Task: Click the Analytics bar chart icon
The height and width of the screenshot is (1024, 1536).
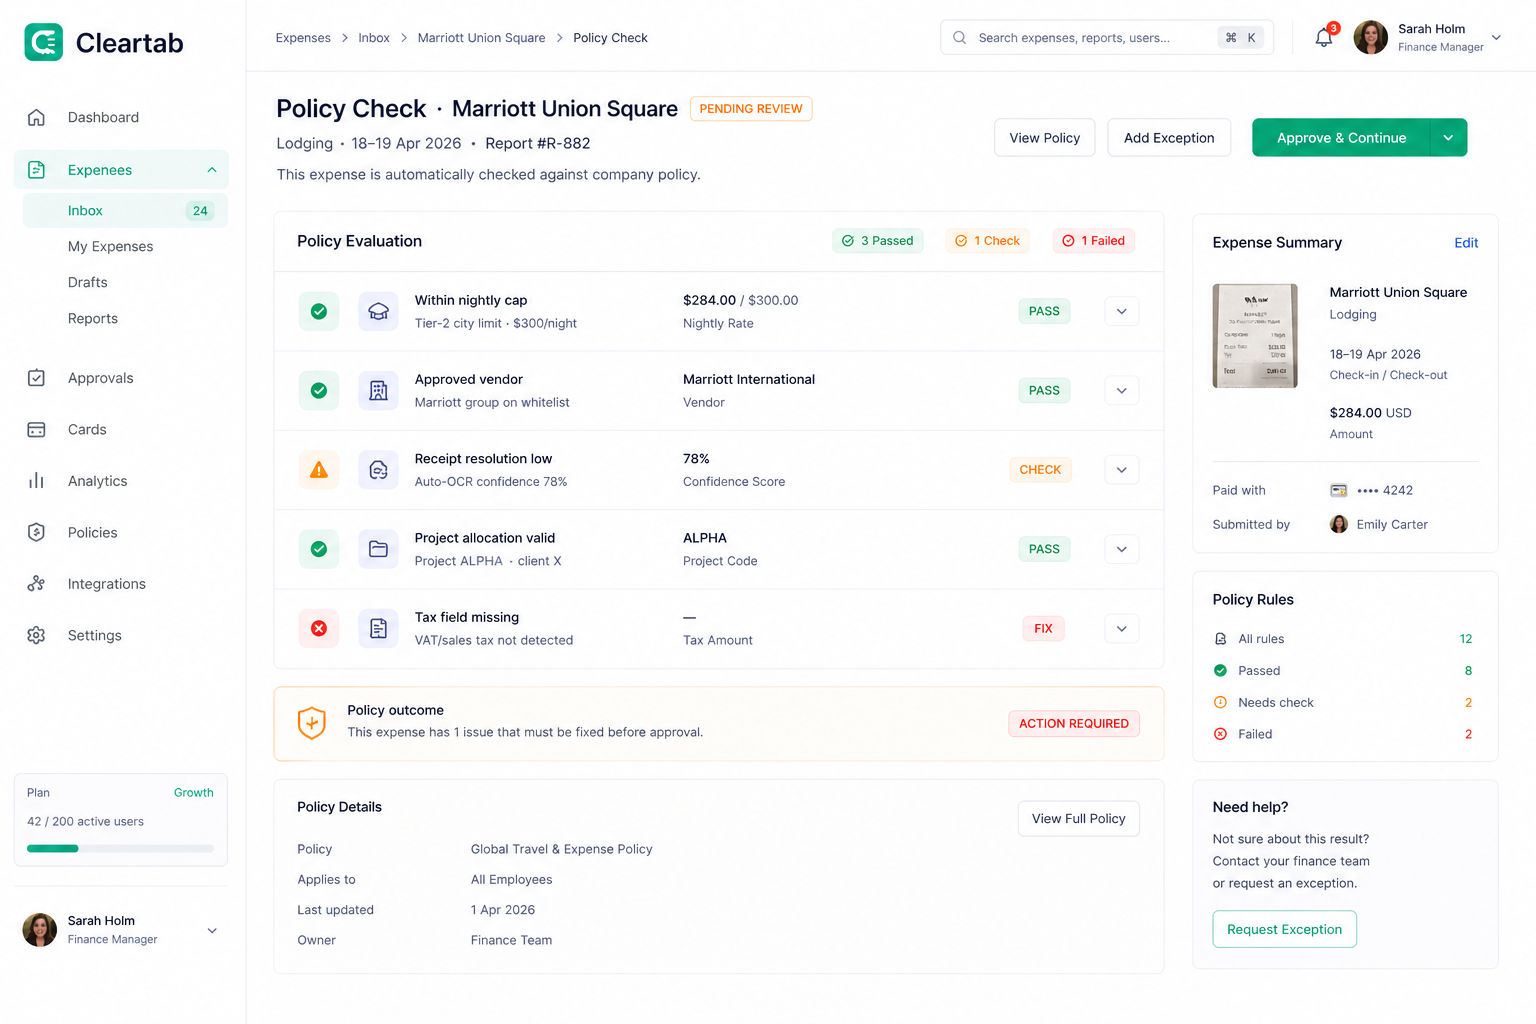Action: click(x=36, y=481)
